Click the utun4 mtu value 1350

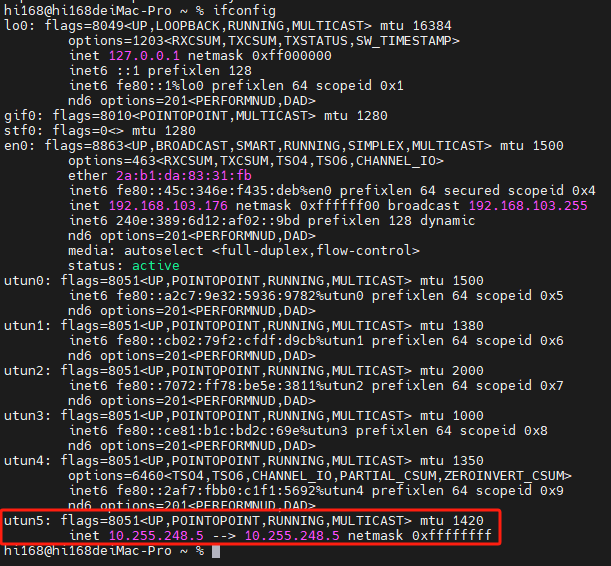[468, 460]
